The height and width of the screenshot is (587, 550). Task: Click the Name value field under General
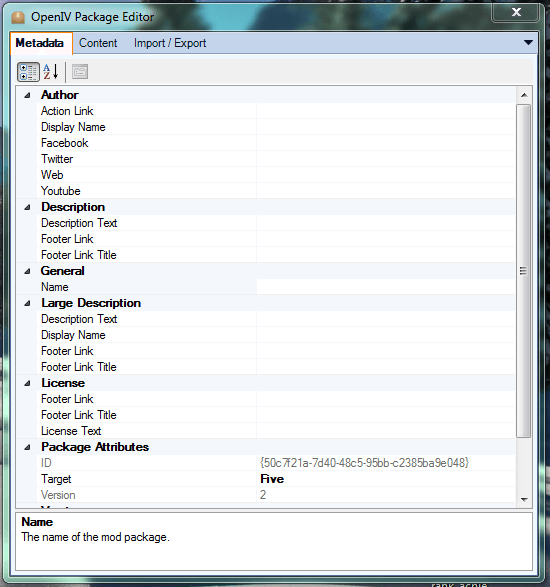pos(386,287)
